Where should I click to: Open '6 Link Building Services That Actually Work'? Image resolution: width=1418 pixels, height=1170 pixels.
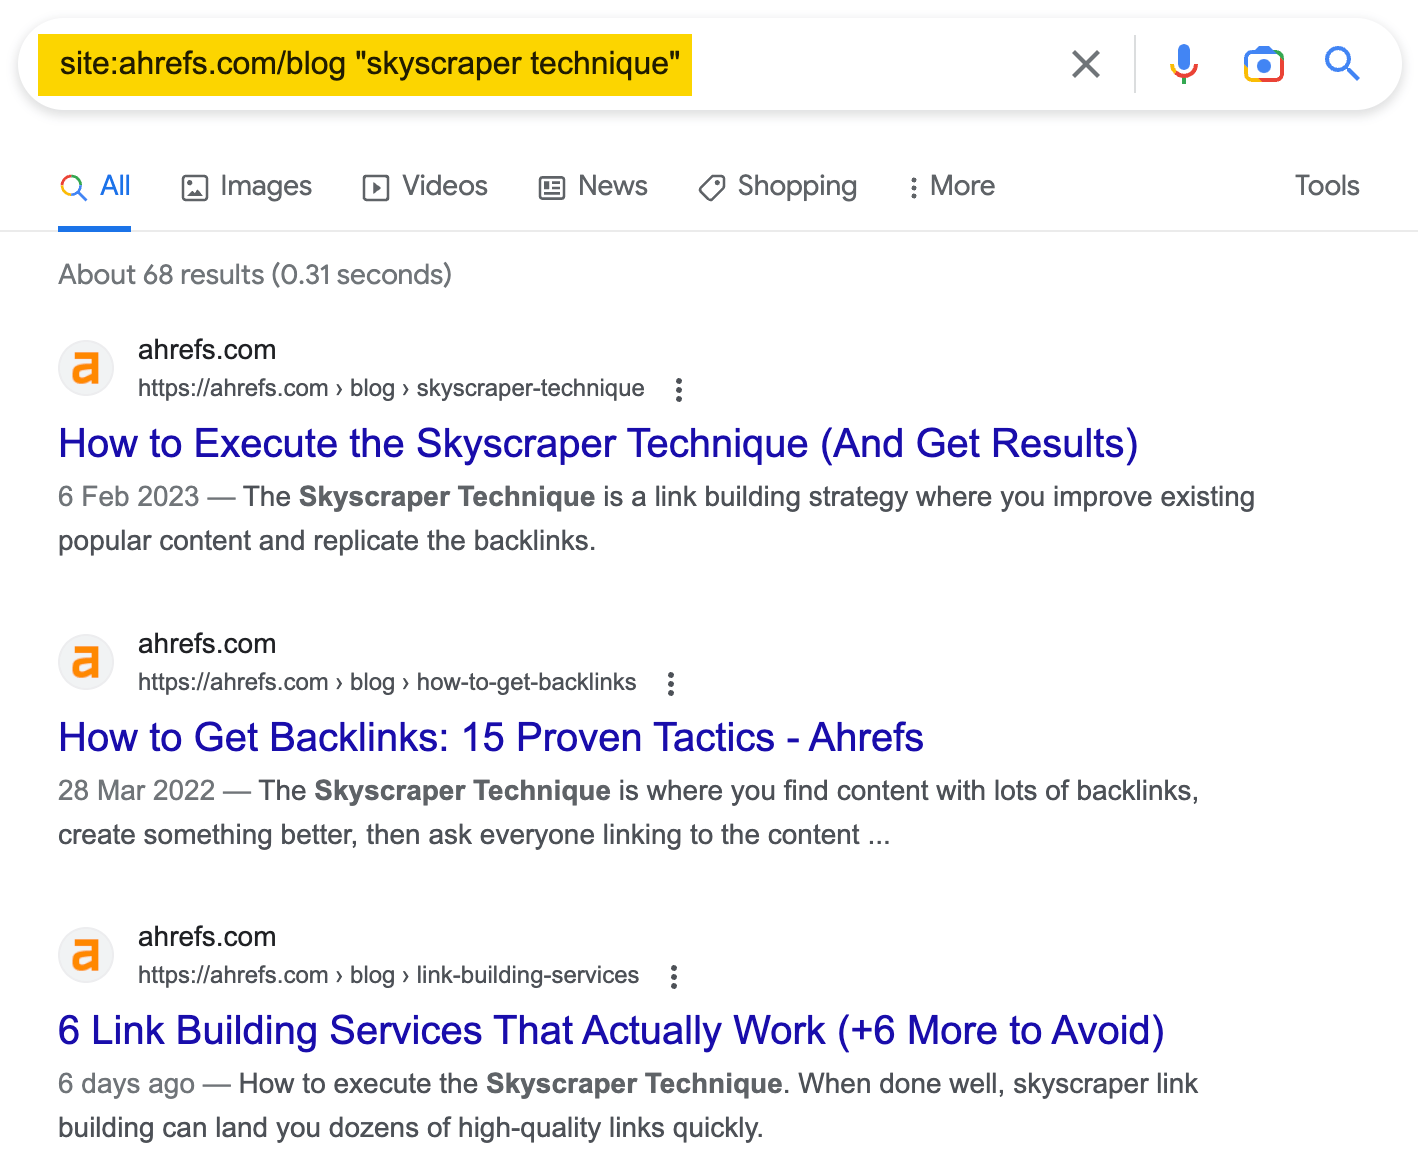[611, 1030]
